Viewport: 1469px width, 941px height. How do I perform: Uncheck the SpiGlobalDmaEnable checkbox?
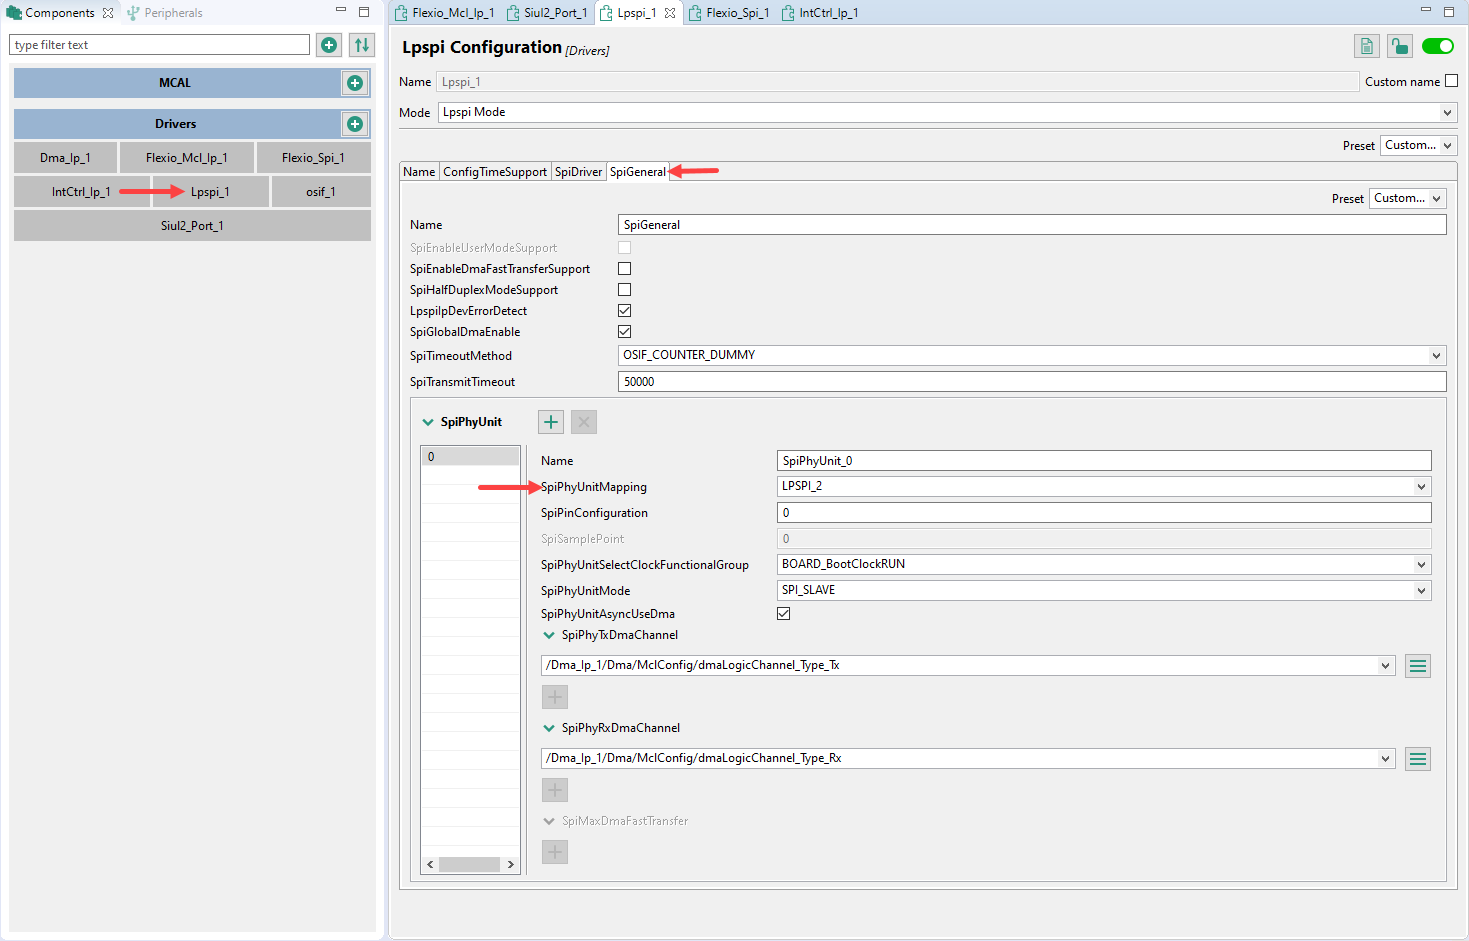pyautogui.click(x=624, y=331)
